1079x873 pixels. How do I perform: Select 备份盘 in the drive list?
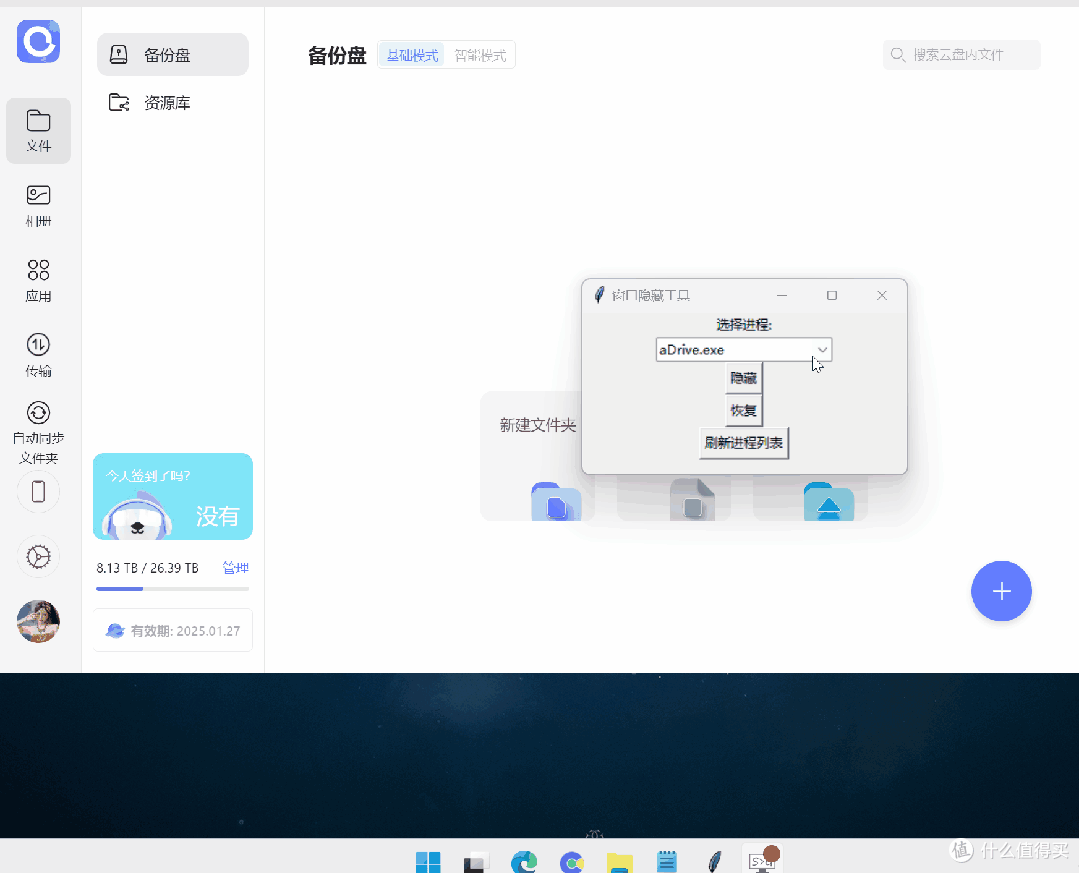pos(173,54)
